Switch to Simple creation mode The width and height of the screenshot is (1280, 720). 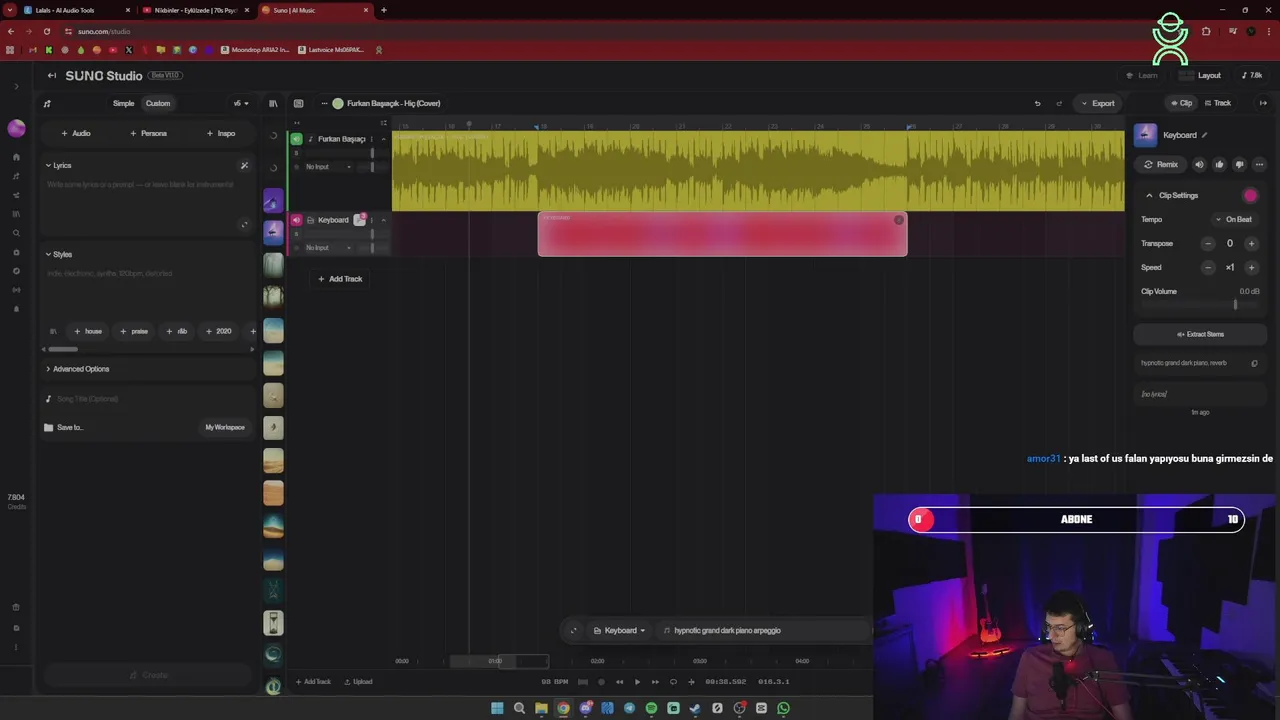click(x=123, y=103)
